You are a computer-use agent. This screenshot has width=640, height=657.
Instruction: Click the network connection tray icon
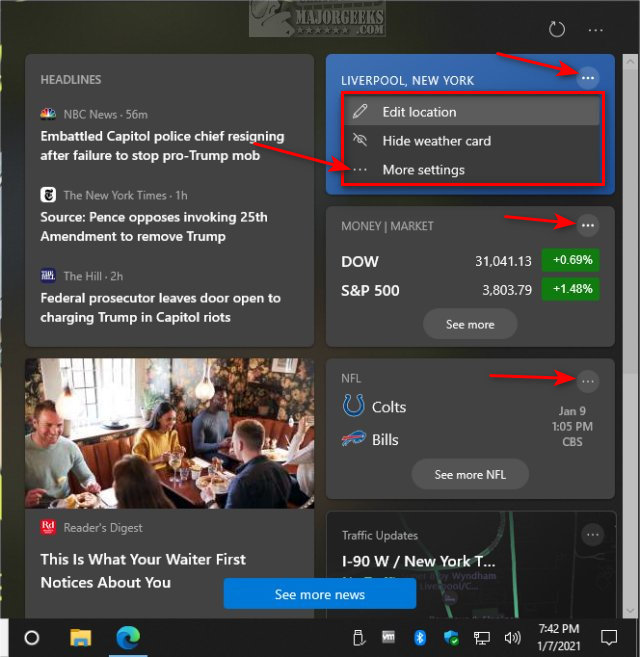(482, 638)
